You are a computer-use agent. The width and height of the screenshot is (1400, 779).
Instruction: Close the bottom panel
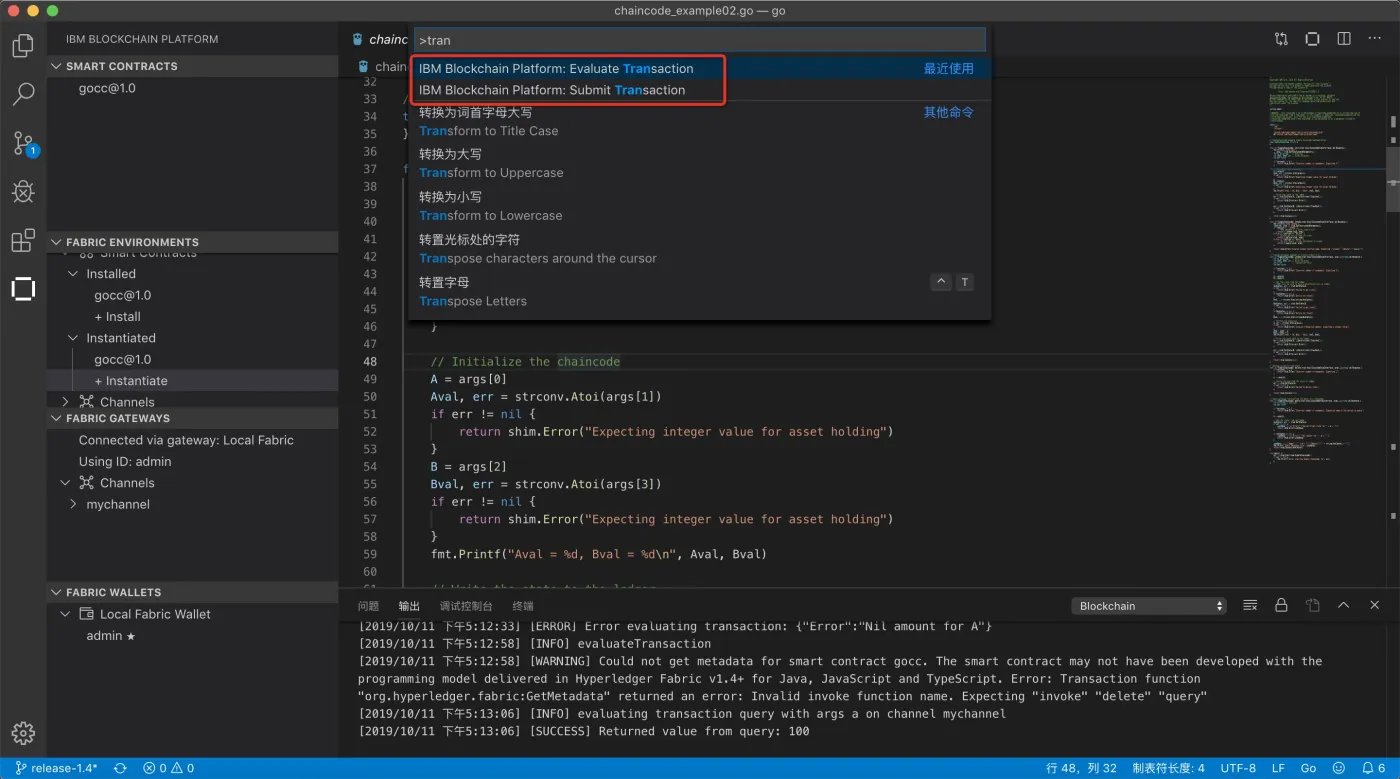click(x=1376, y=605)
